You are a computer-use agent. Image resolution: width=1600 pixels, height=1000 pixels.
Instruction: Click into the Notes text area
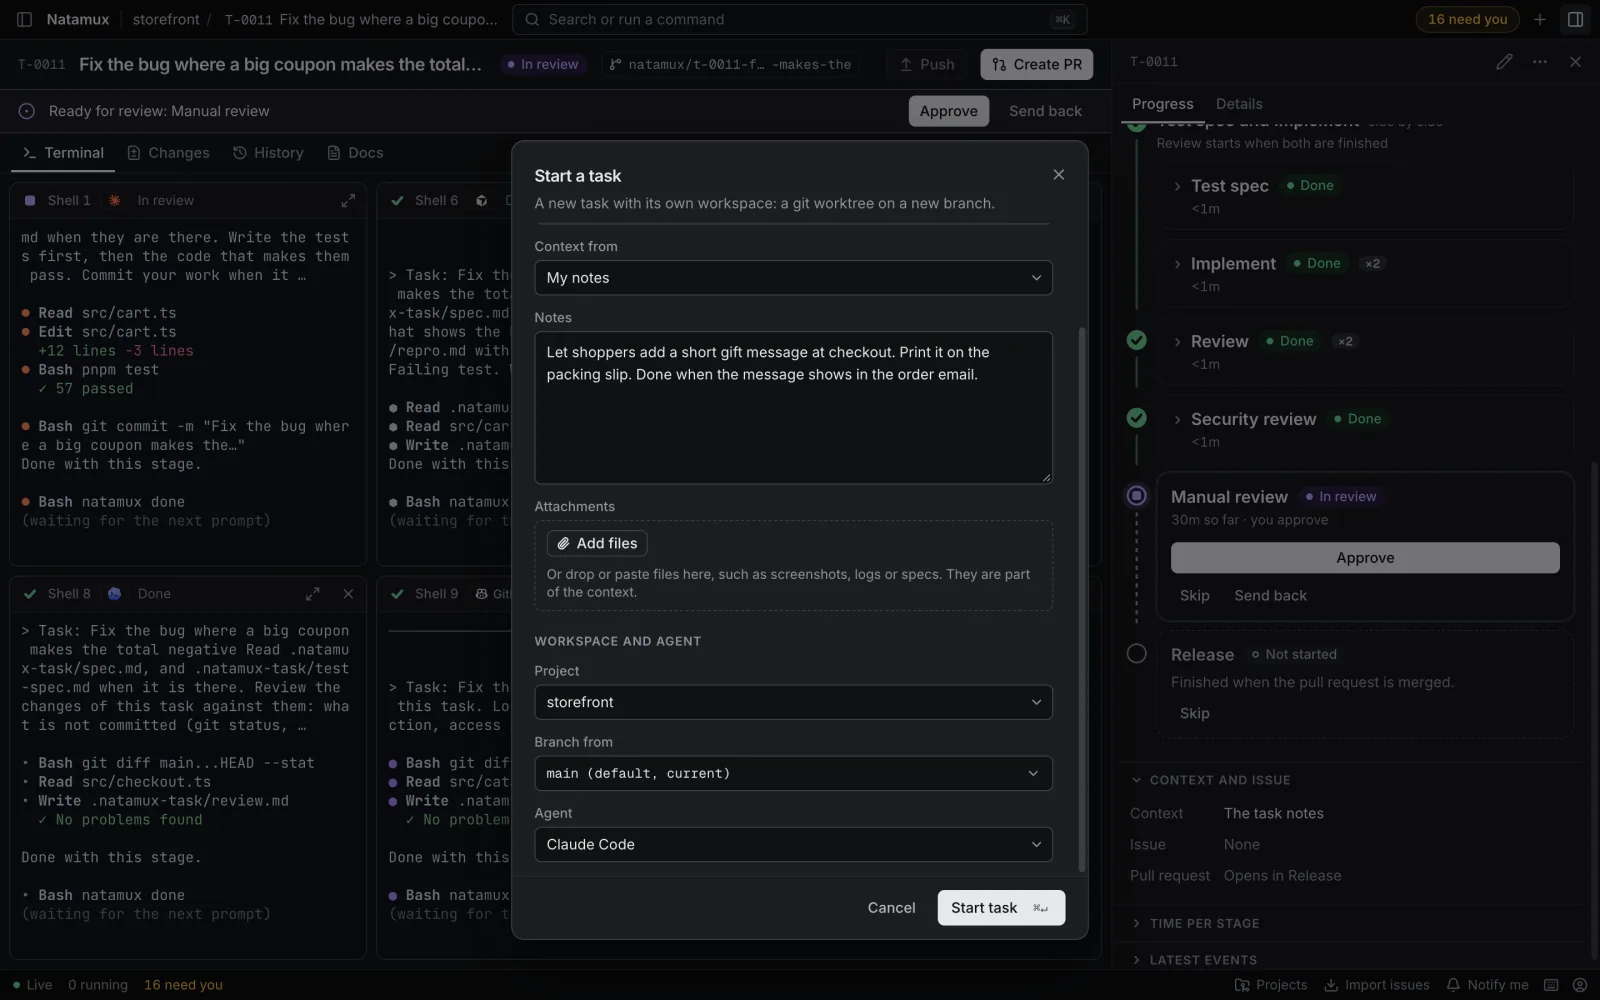coord(793,408)
